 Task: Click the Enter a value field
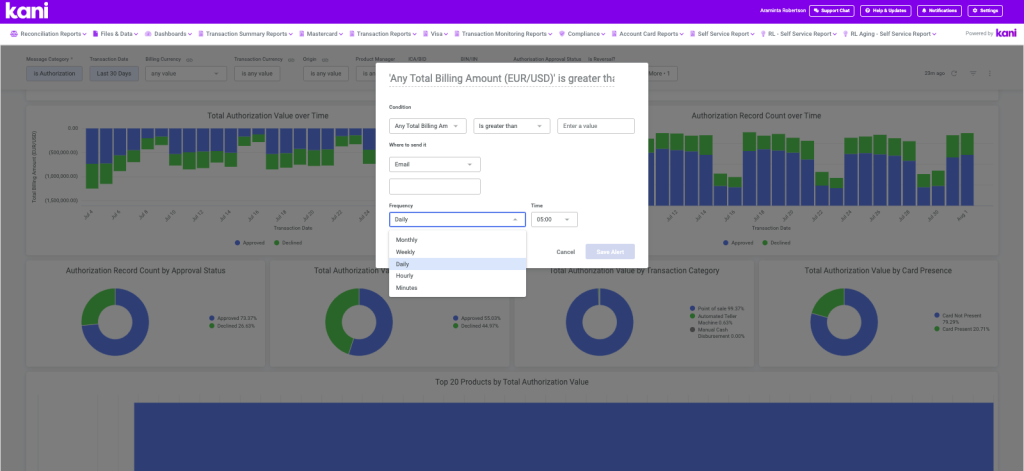click(595, 126)
